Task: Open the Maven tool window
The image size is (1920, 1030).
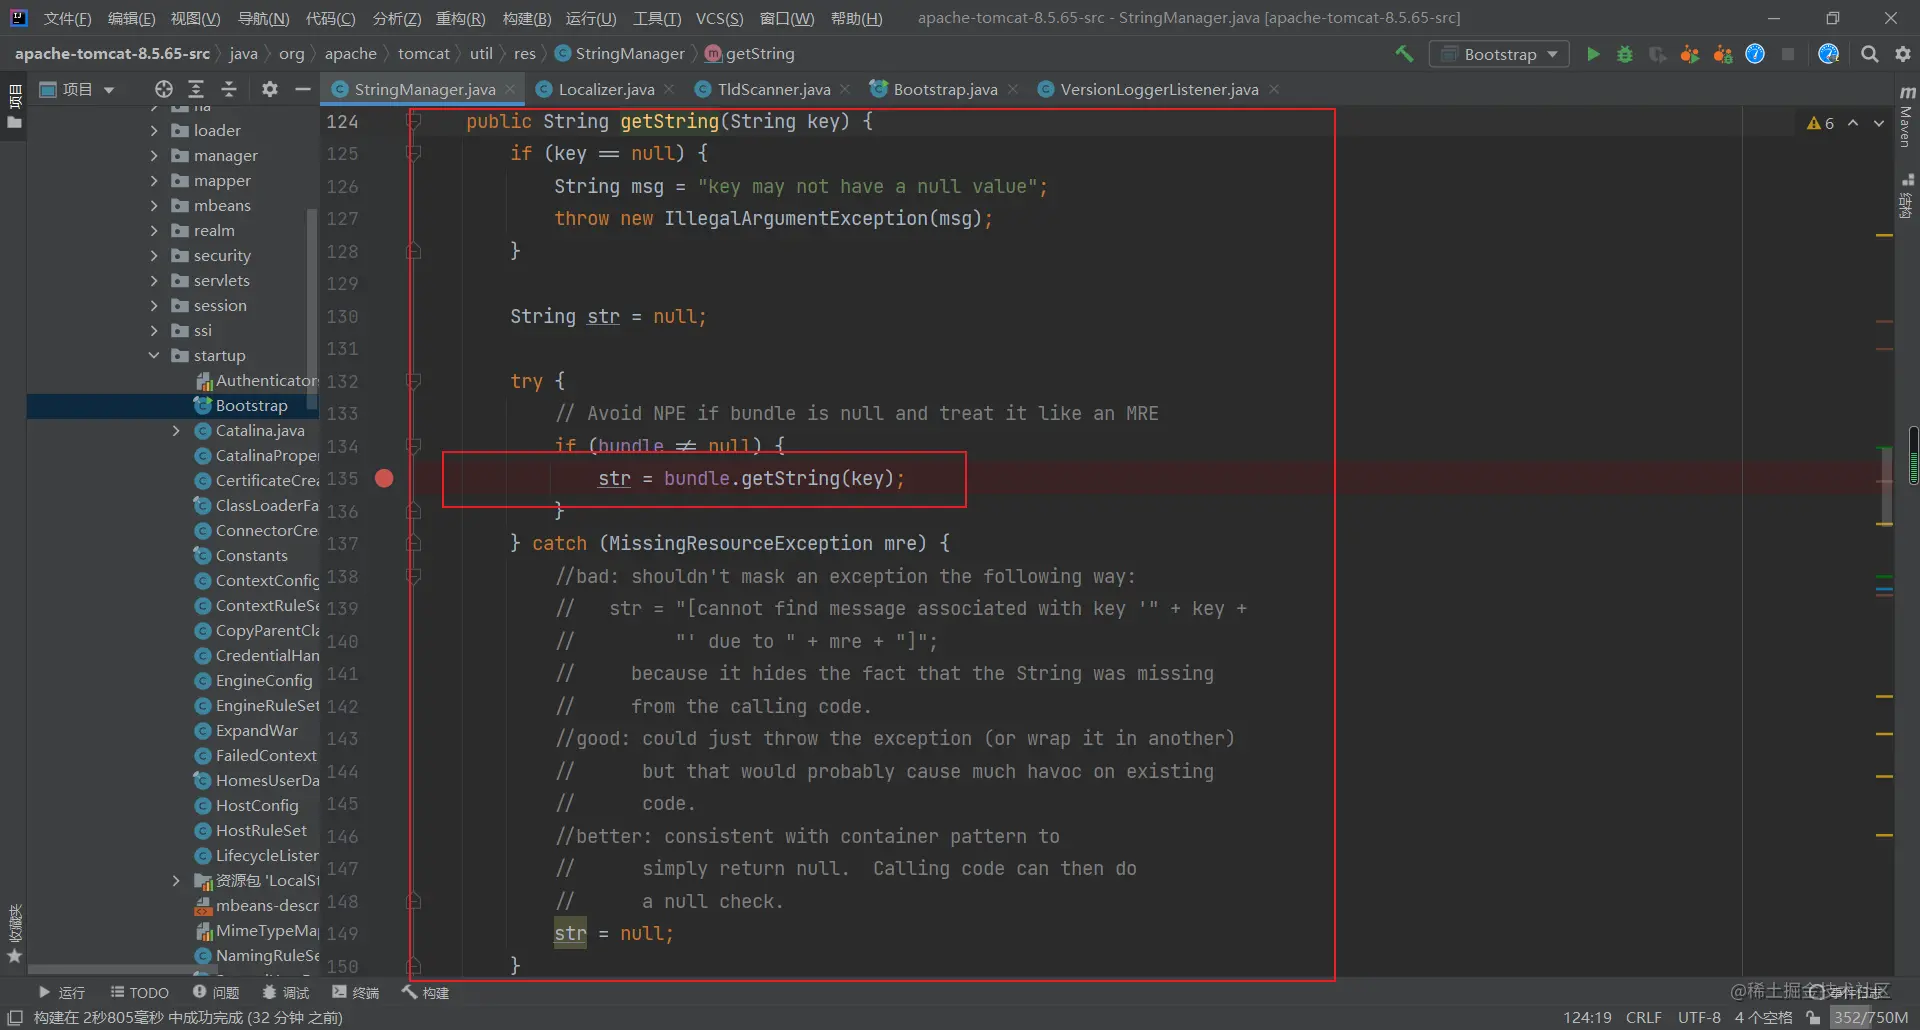Action: pyautogui.click(x=1907, y=116)
